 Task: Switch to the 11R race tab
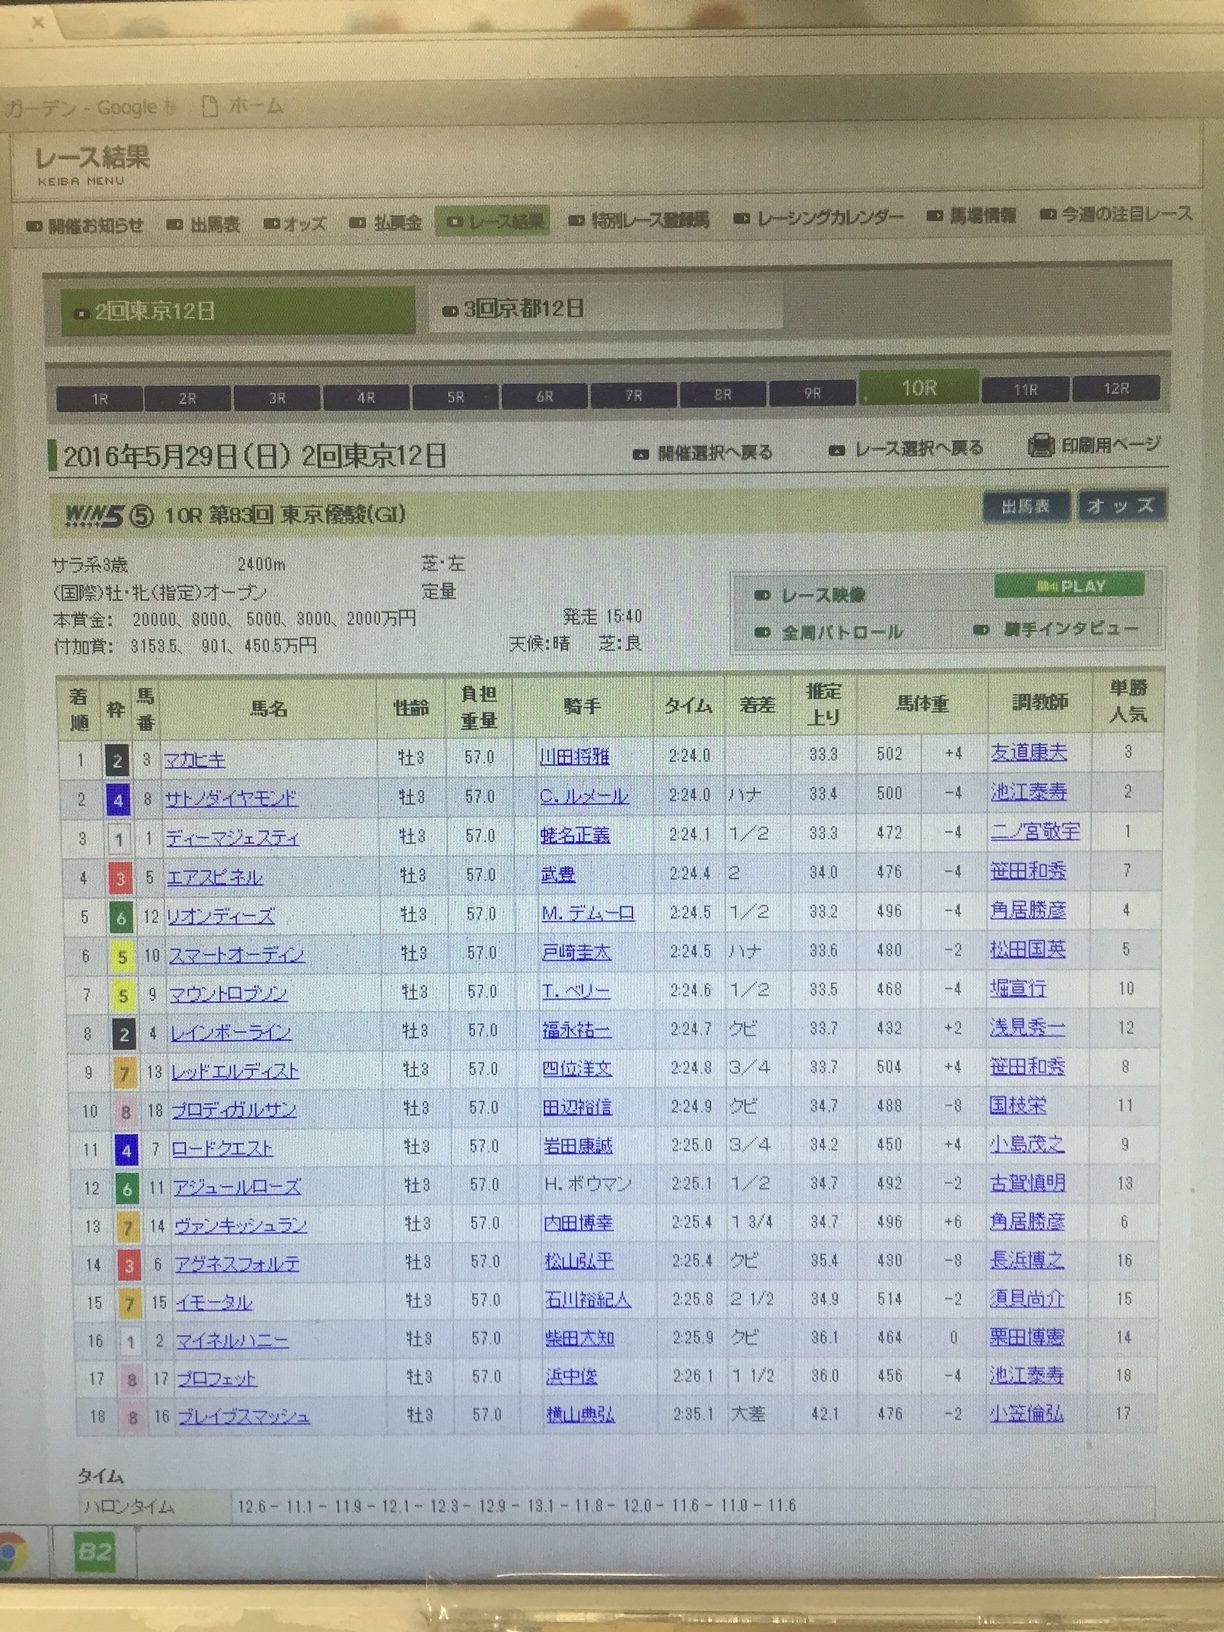pos(1025,389)
